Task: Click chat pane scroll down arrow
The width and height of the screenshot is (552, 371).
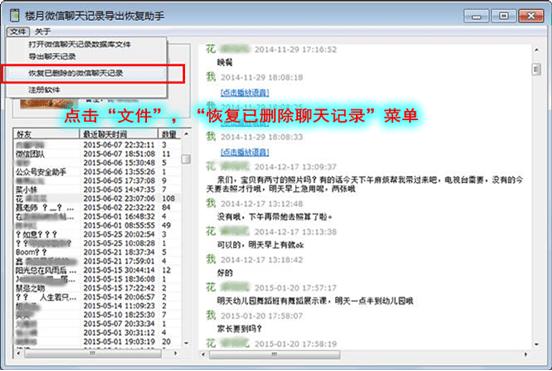Action: tap(536, 344)
